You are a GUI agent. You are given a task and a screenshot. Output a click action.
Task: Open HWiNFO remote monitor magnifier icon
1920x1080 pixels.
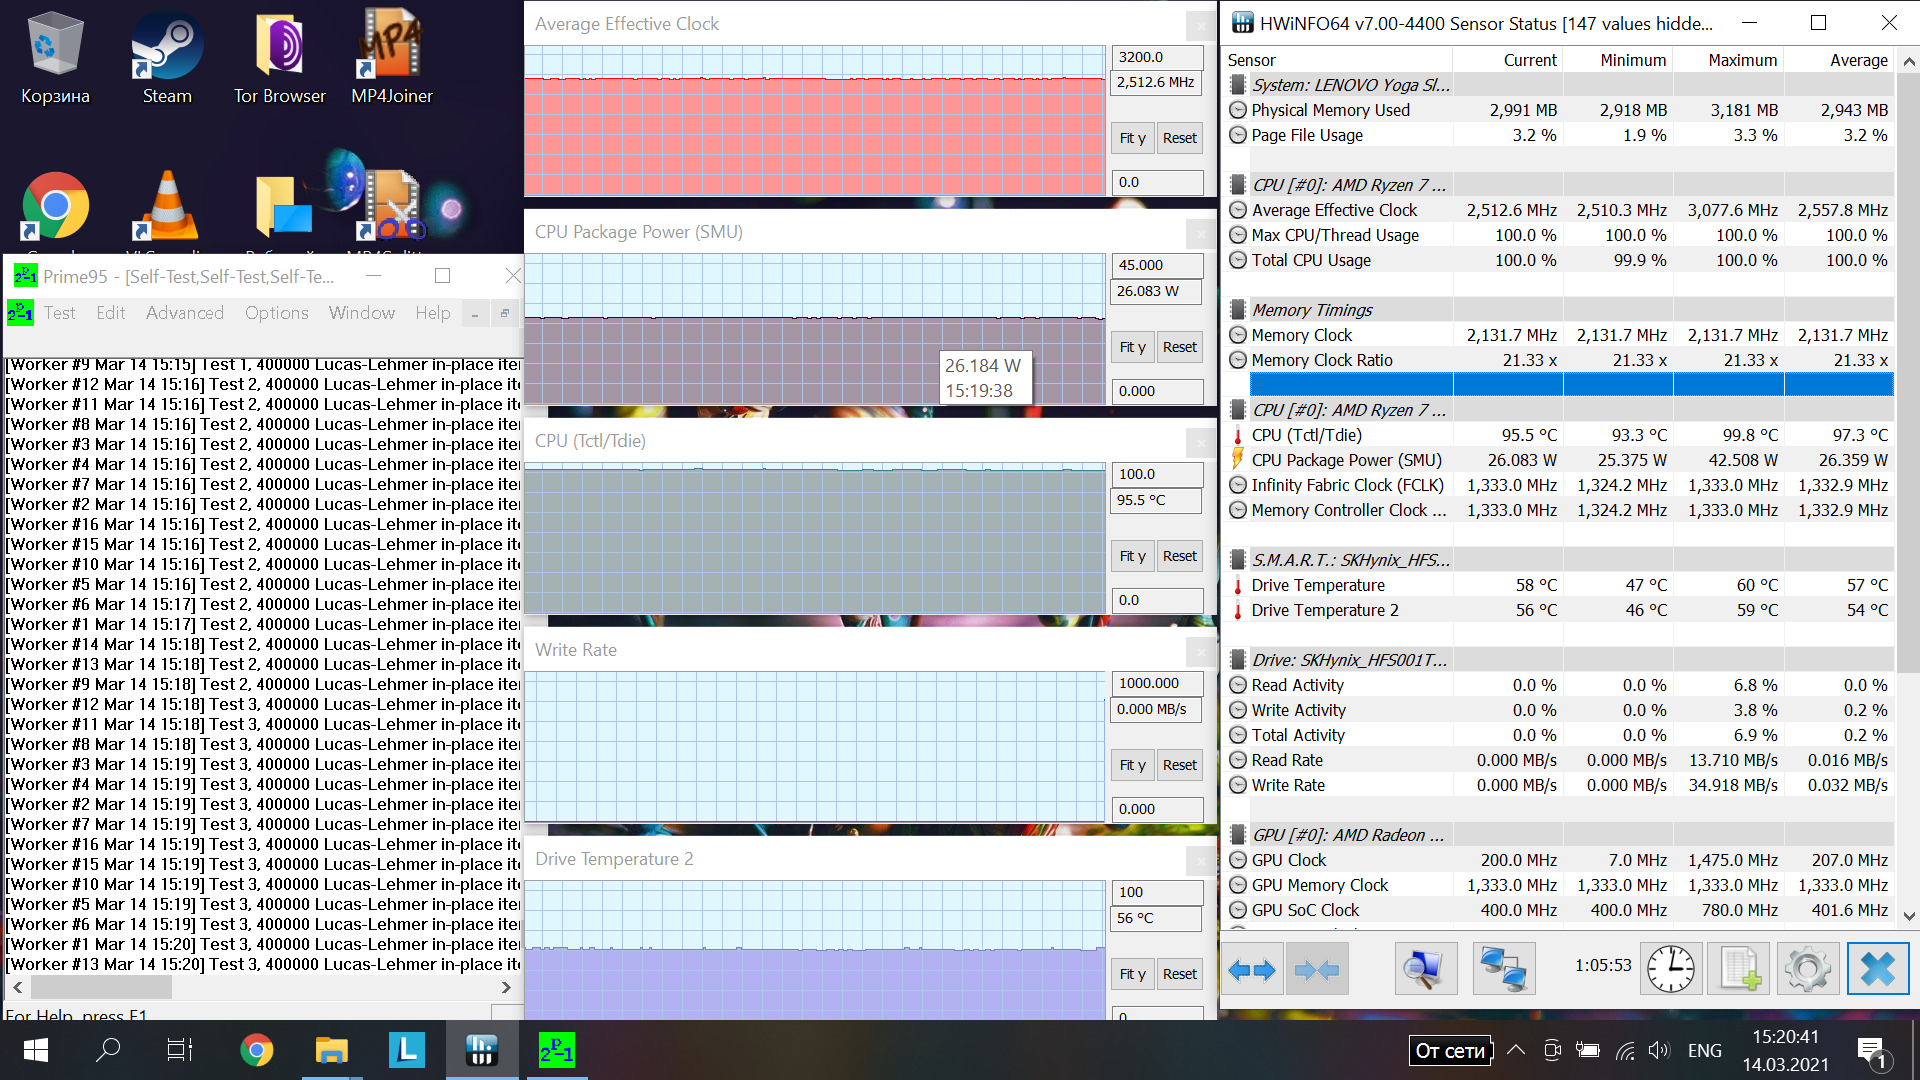(x=1425, y=969)
